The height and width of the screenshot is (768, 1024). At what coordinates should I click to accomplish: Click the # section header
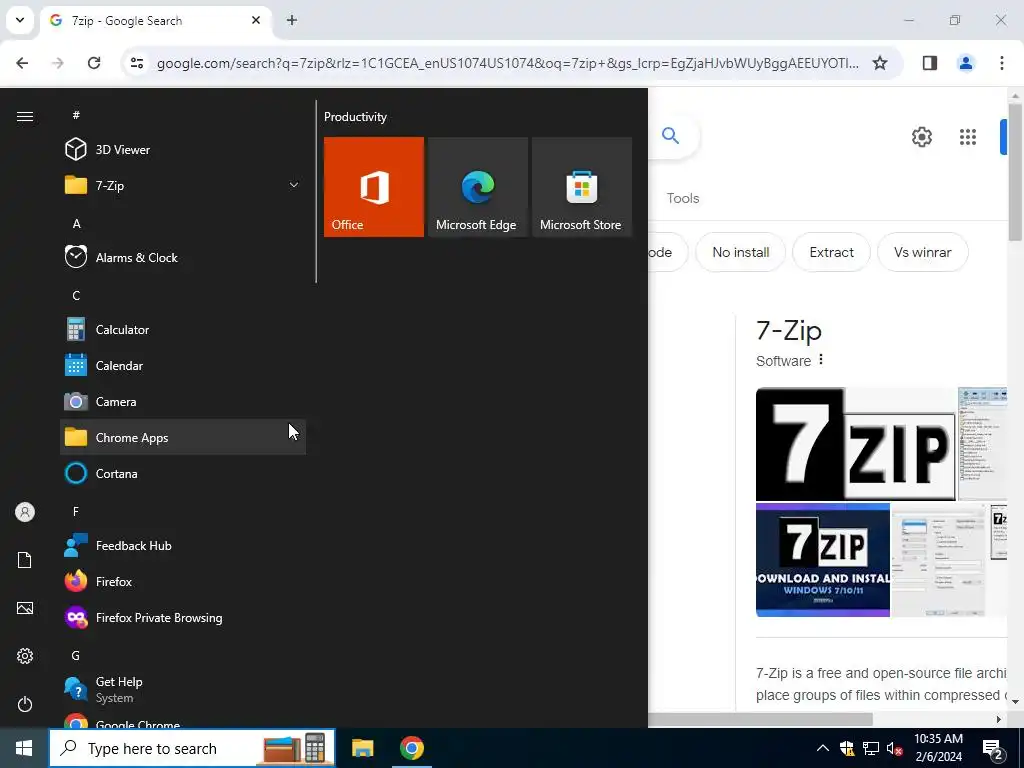tap(76, 115)
